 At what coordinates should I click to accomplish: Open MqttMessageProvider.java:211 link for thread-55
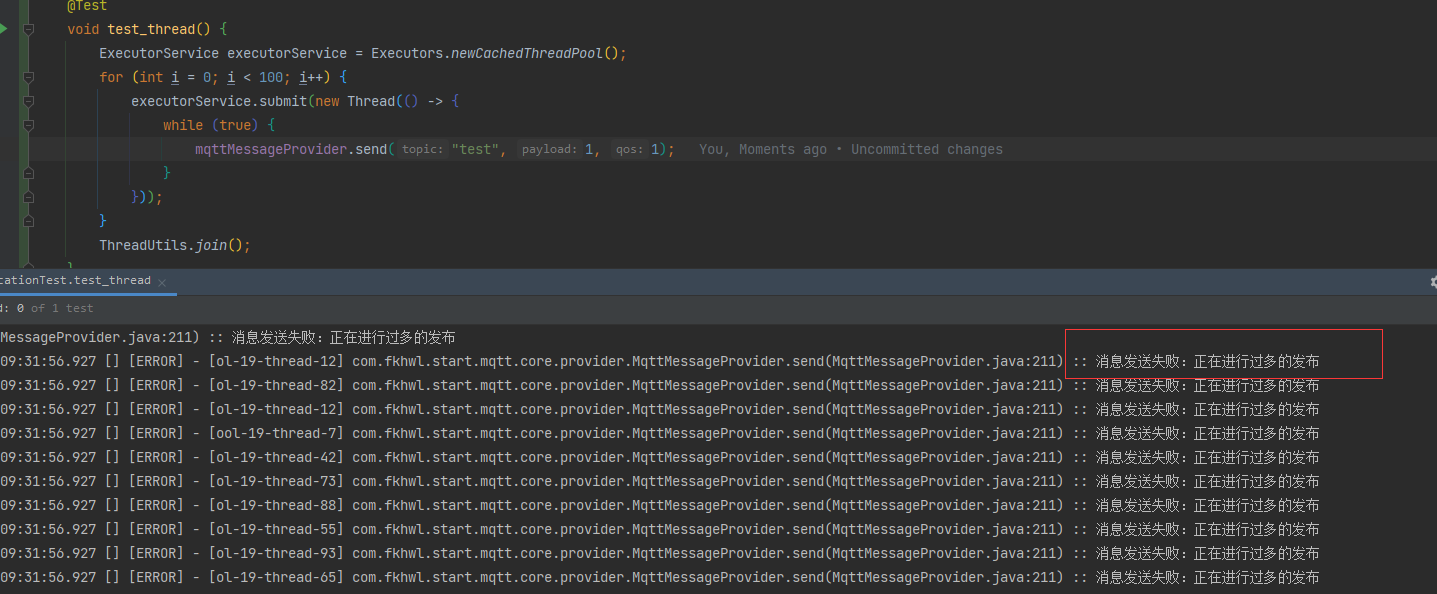[944, 529]
